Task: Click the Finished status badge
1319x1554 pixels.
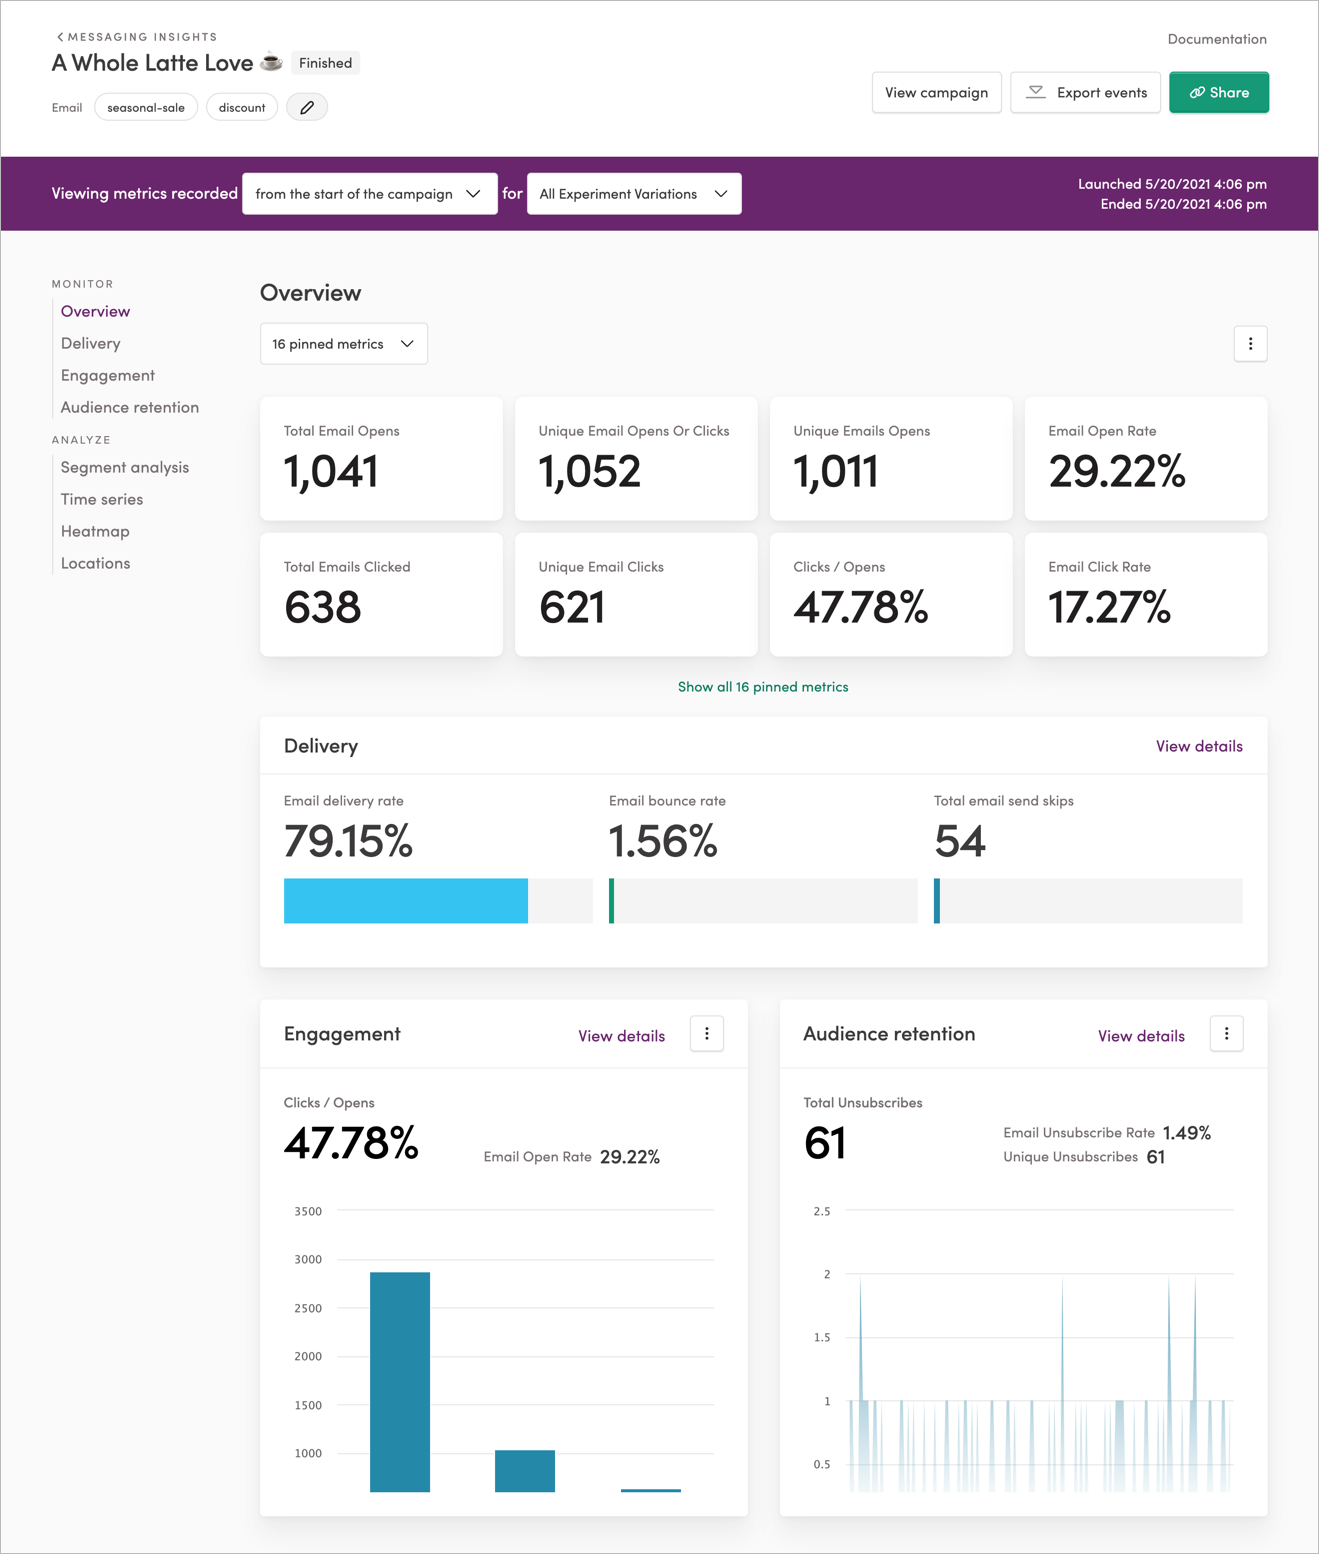Action: [324, 62]
